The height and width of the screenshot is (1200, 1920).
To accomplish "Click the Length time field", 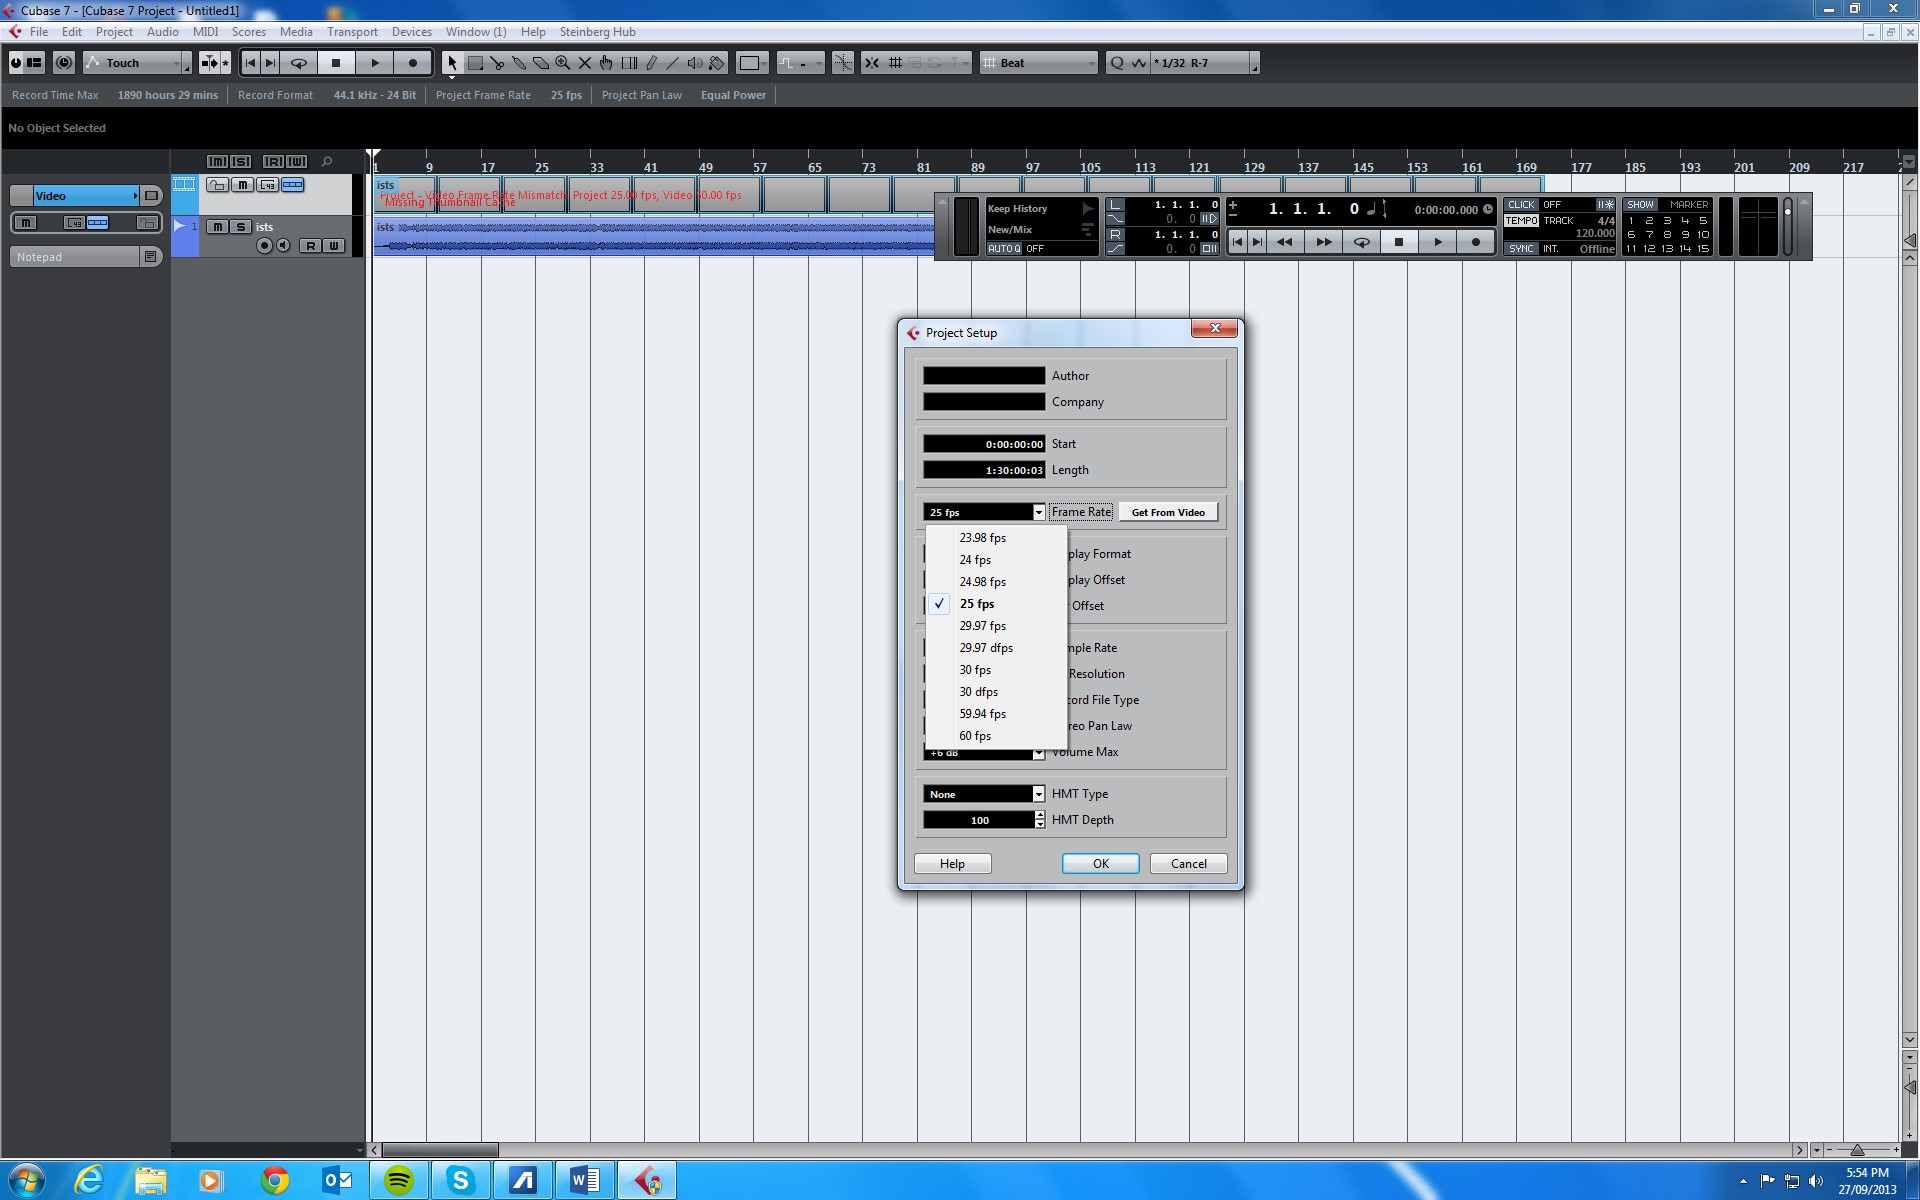I will point(984,470).
